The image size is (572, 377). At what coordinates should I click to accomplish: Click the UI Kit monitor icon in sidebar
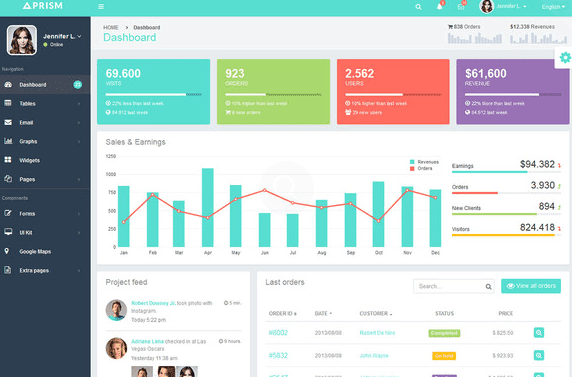pyautogui.click(x=8, y=232)
